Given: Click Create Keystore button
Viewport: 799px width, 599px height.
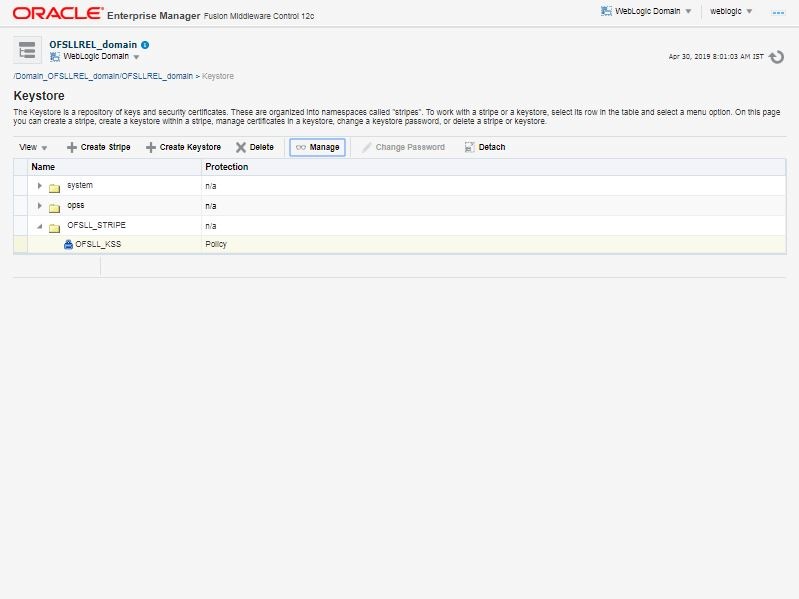Looking at the screenshot, I should point(183,147).
